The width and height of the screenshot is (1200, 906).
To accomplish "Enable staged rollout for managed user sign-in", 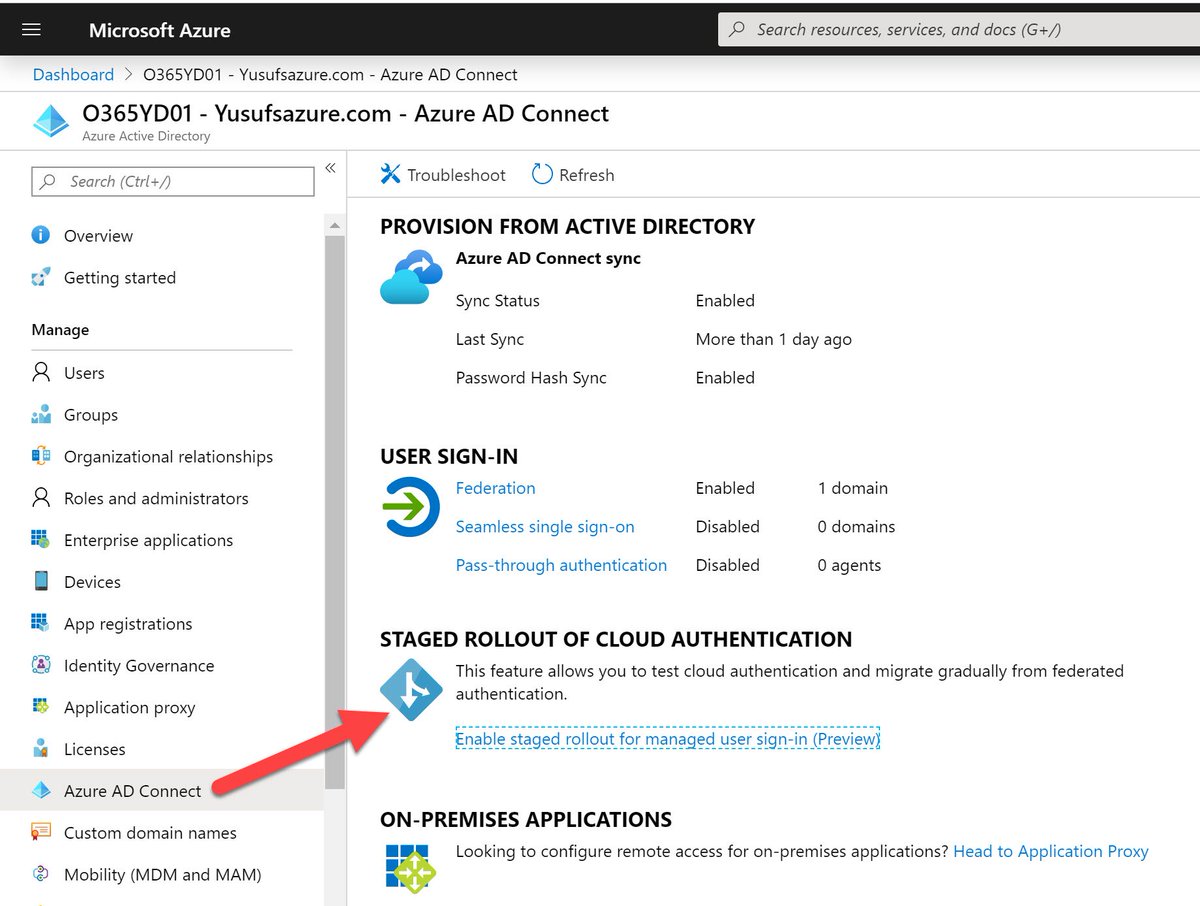I will coord(667,738).
